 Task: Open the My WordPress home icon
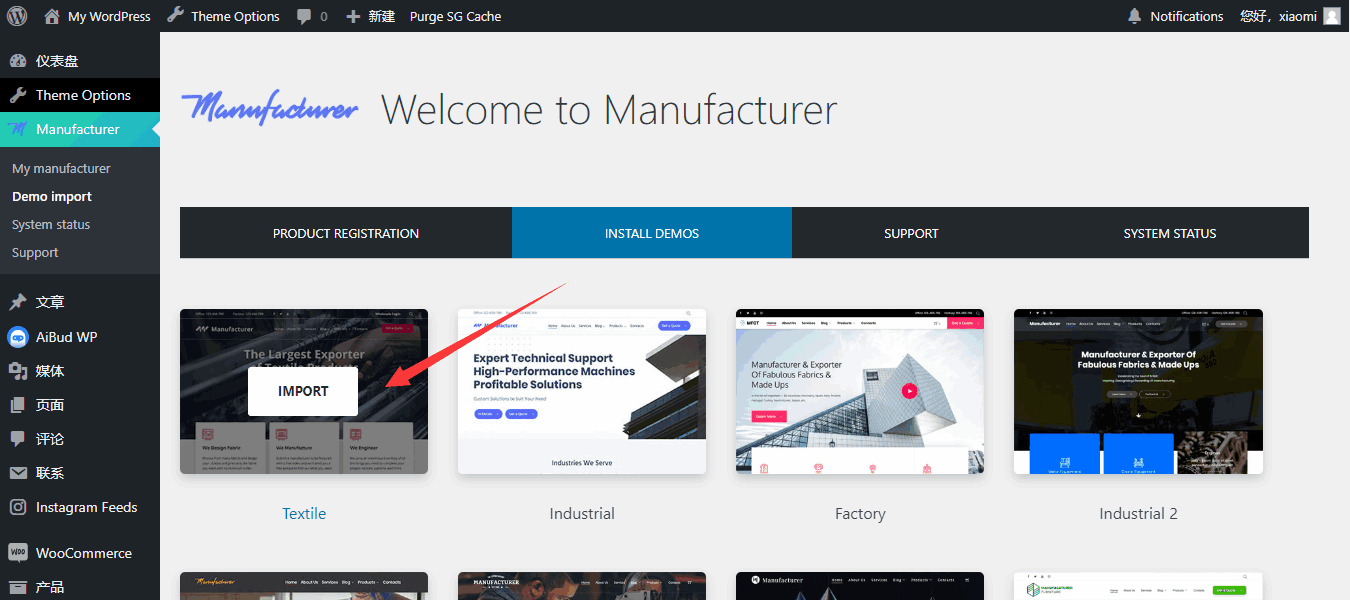tap(53, 16)
